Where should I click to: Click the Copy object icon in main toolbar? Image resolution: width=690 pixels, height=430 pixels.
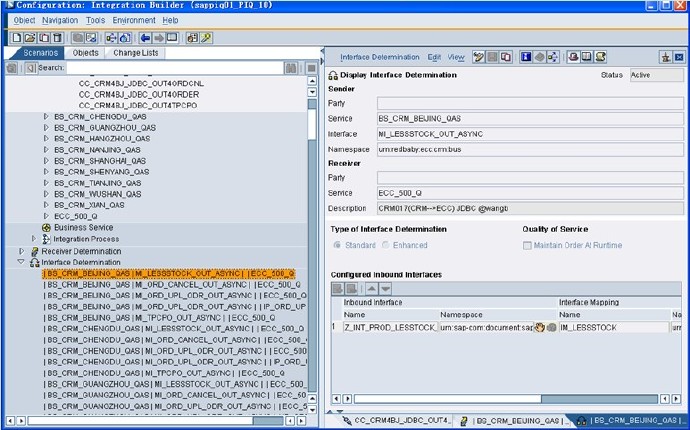pyautogui.click(x=44, y=38)
